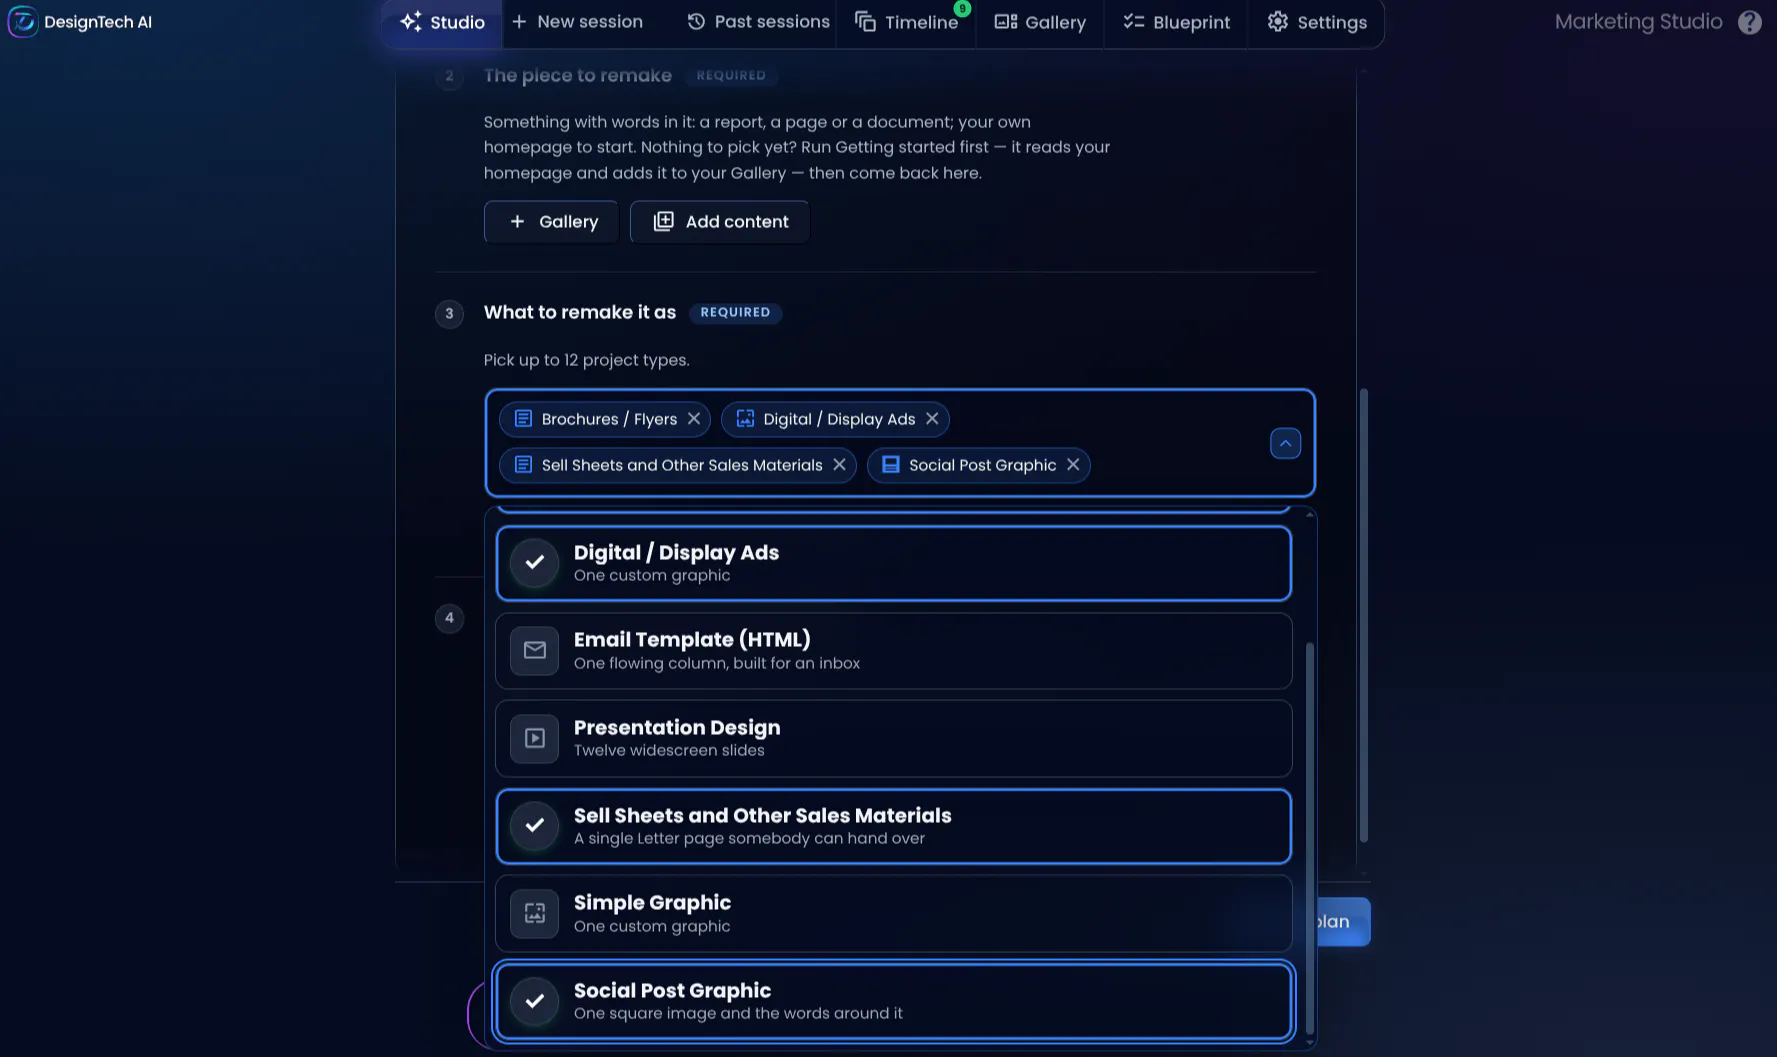Click the Social Post Graphic chip icon
This screenshot has height=1057, width=1777.
pos(891,465)
